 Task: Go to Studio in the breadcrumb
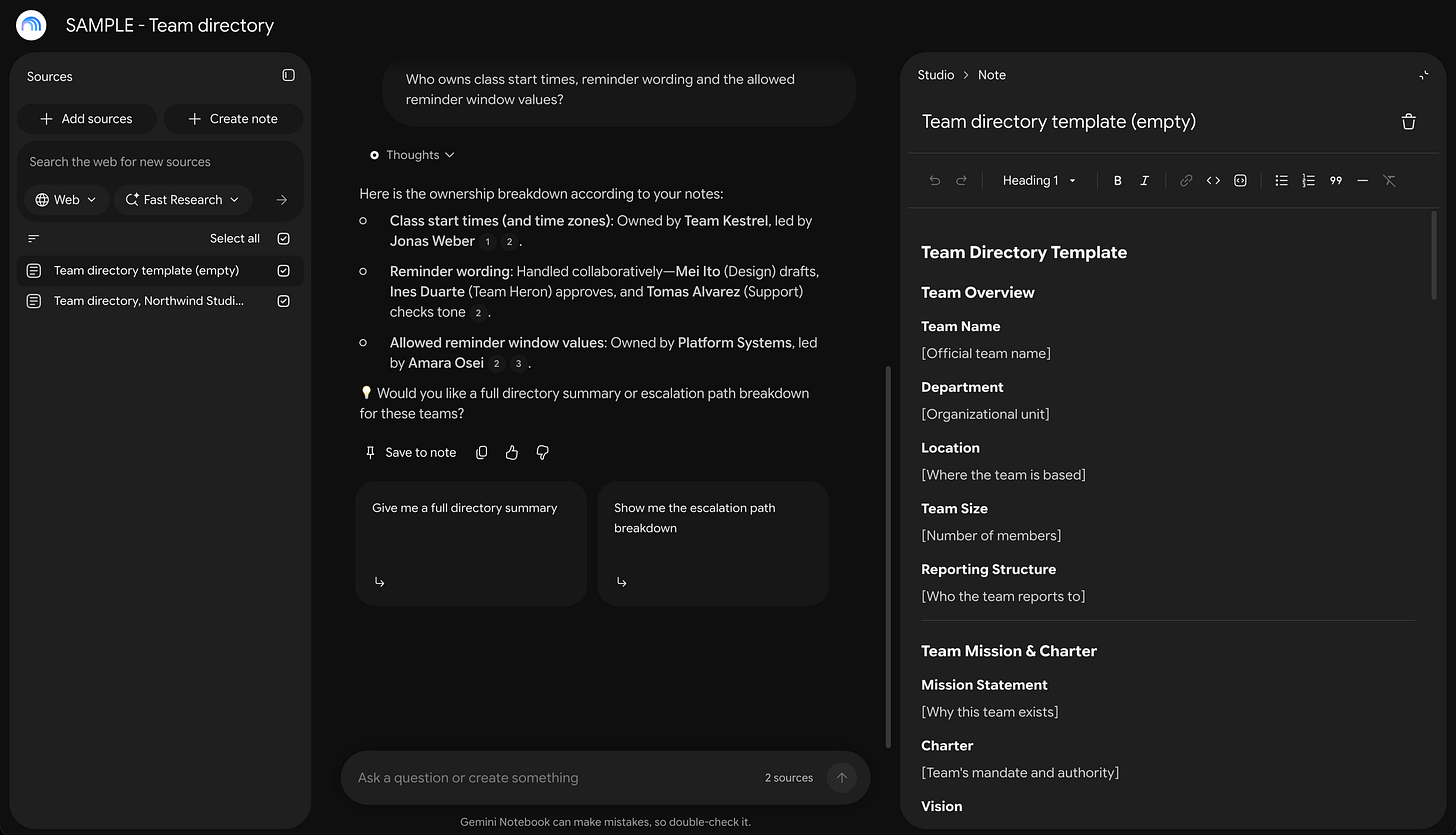pos(936,75)
